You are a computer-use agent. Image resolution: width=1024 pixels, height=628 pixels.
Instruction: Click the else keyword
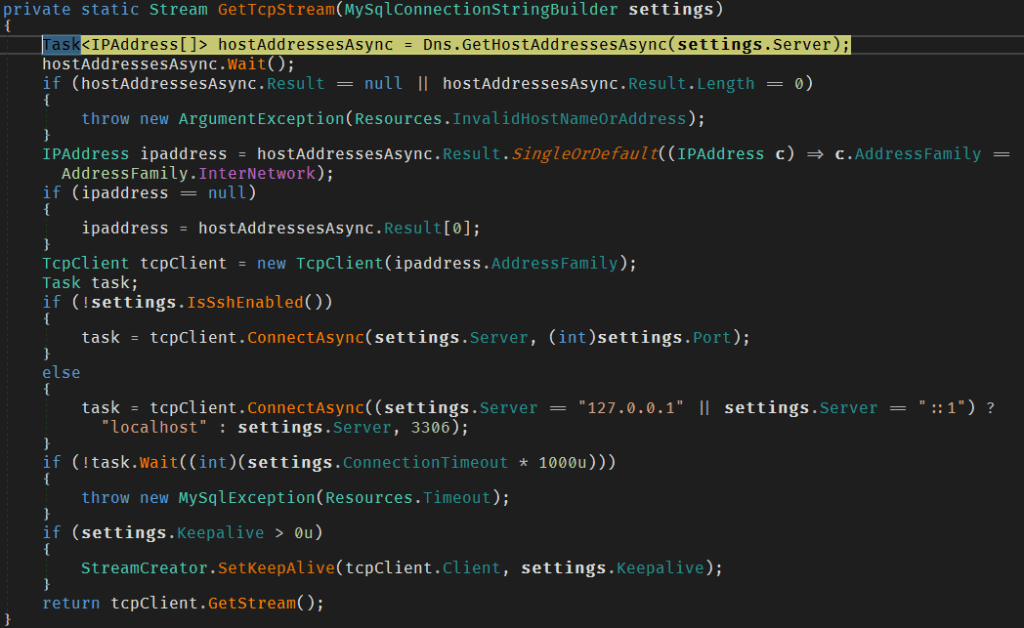61,372
